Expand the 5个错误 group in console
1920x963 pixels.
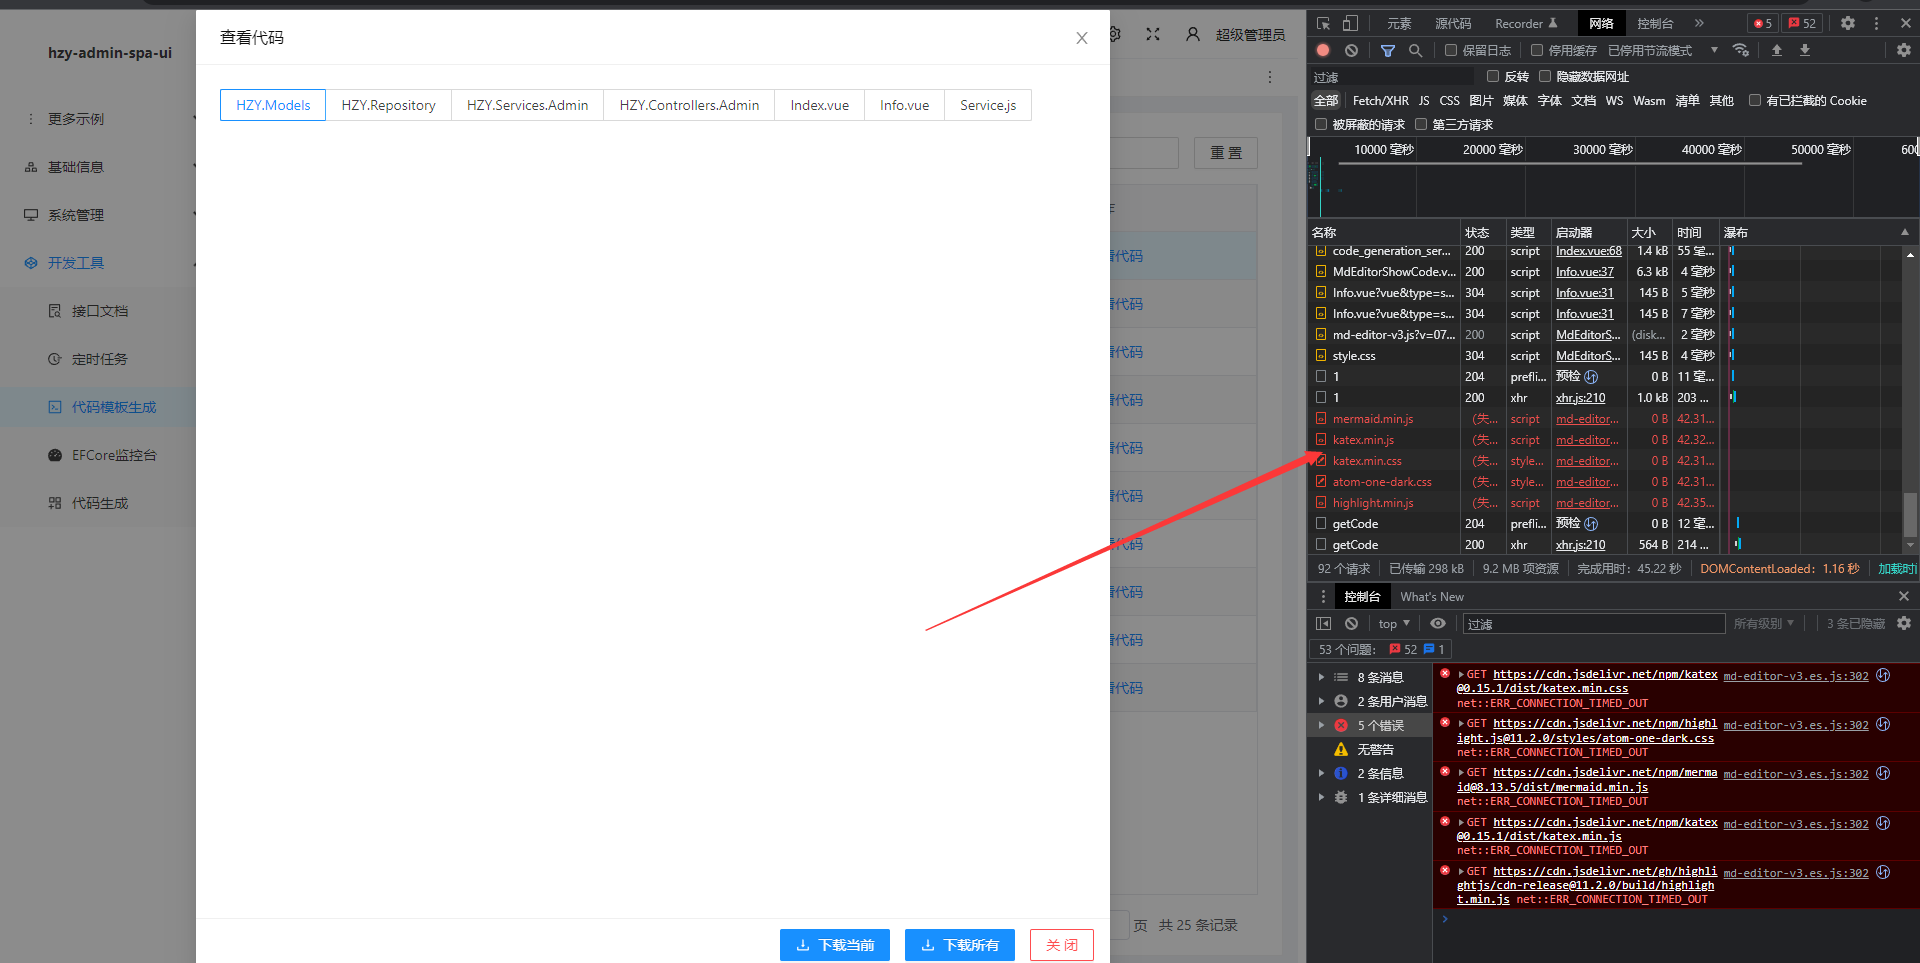coord(1322,725)
